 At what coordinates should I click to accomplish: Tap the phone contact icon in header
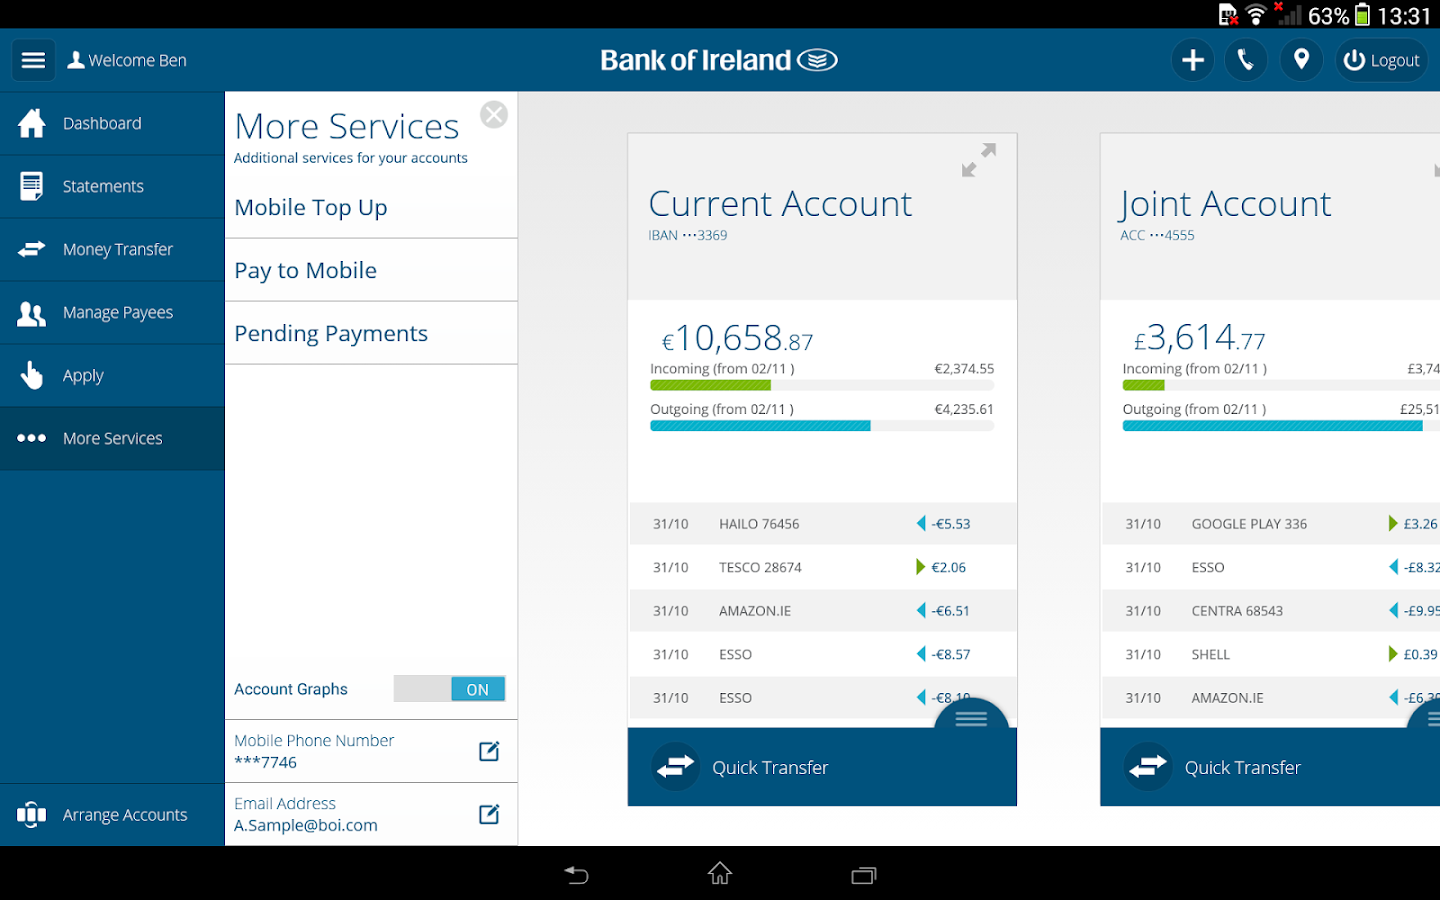pos(1246,60)
